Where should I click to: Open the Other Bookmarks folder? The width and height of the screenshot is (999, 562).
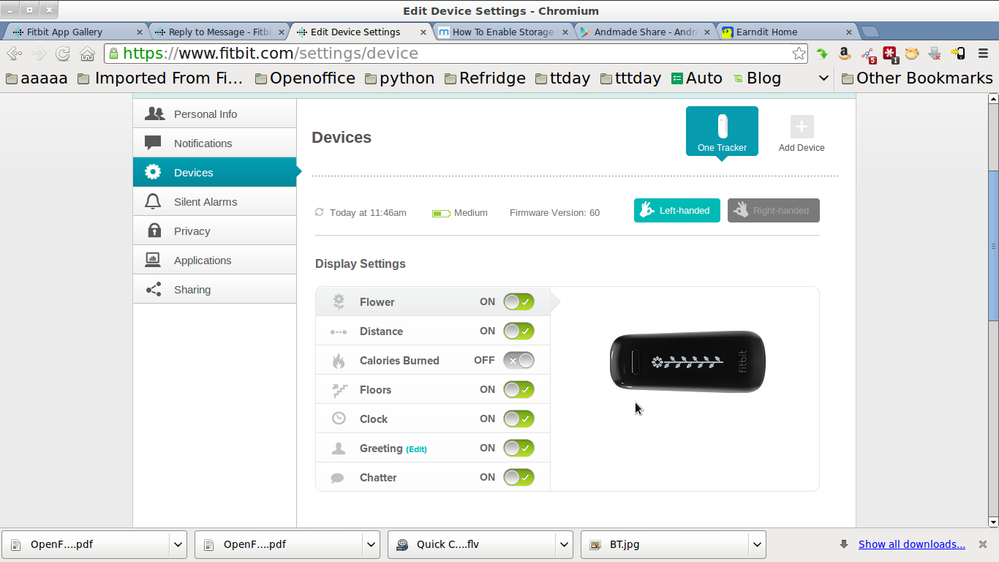[x=917, y=78]
